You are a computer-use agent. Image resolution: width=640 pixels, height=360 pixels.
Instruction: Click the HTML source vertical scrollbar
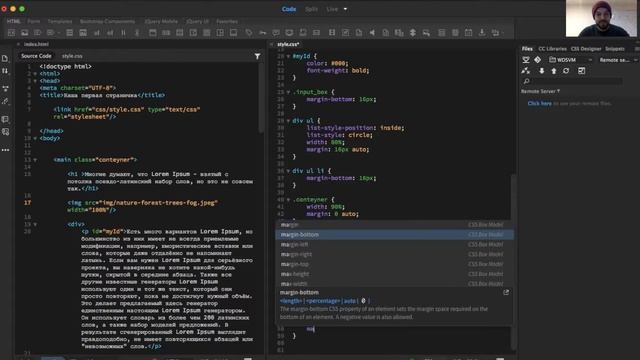[x=261, y=98]
